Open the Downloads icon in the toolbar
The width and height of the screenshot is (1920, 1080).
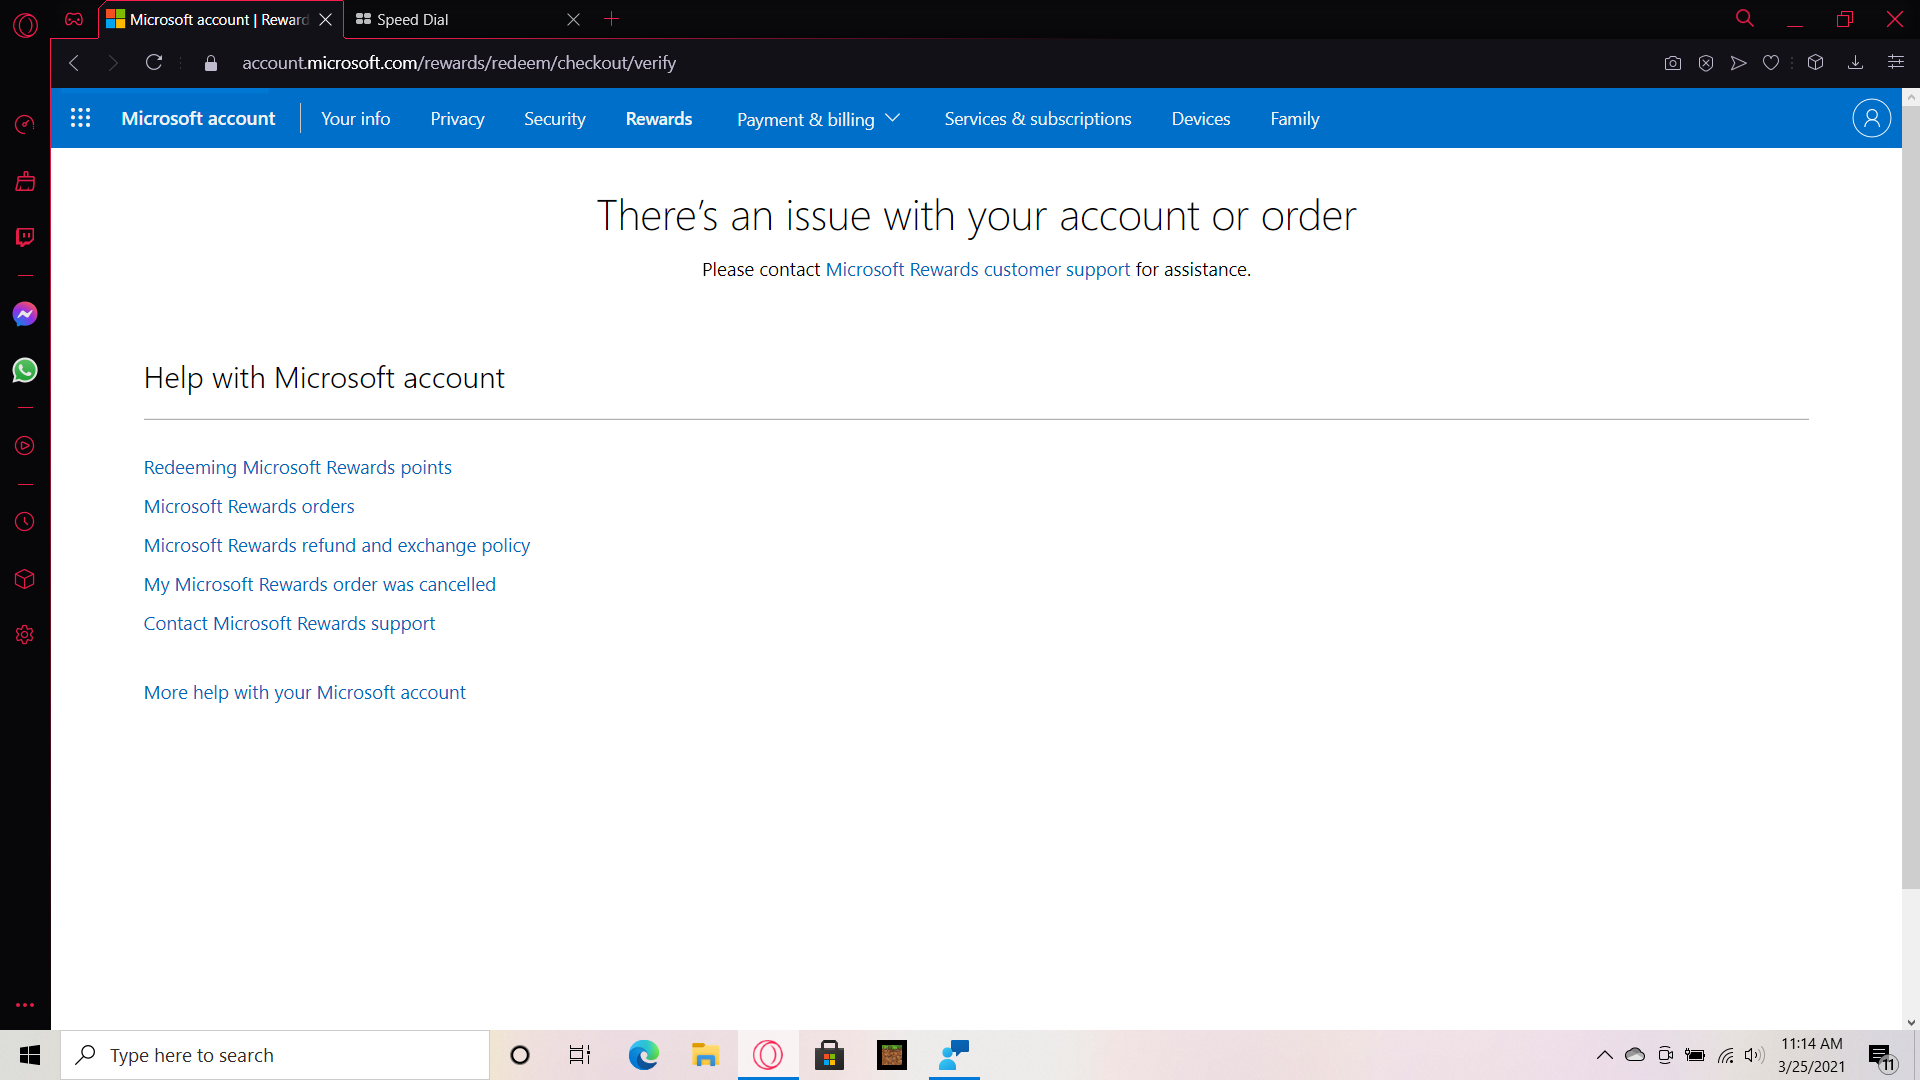[x=1856, y=62]
